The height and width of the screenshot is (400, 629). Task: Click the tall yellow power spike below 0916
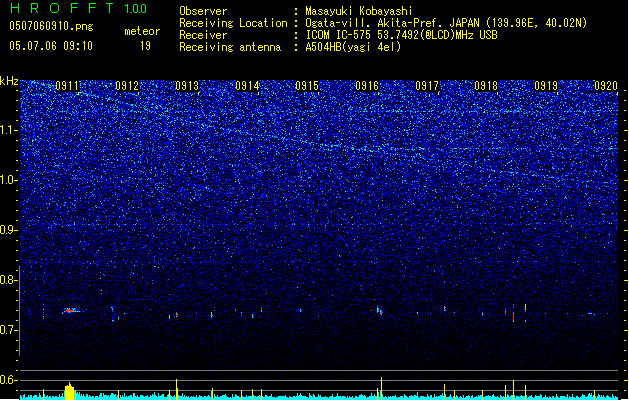(x=381, y=388)
